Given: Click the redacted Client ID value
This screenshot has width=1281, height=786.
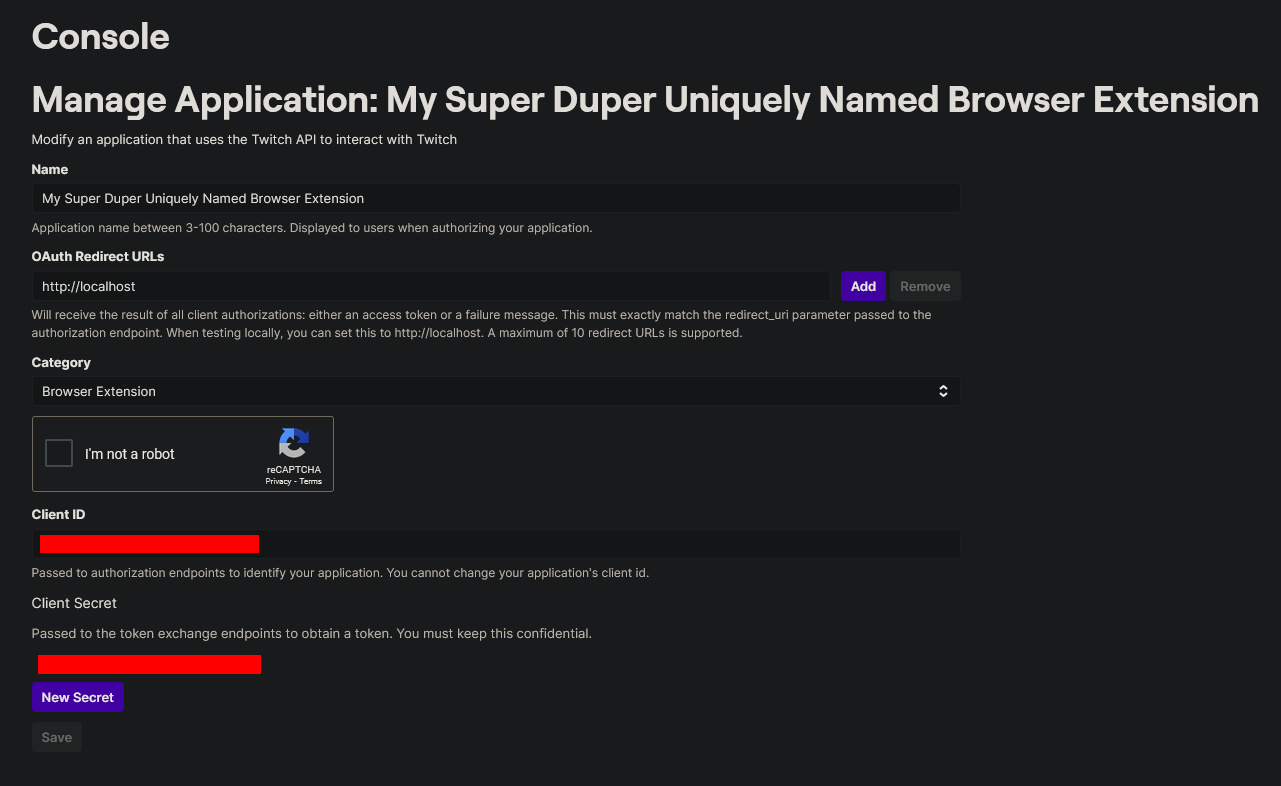Looking at the screenshot, I should pyautogui.click(x=149, y=544).
